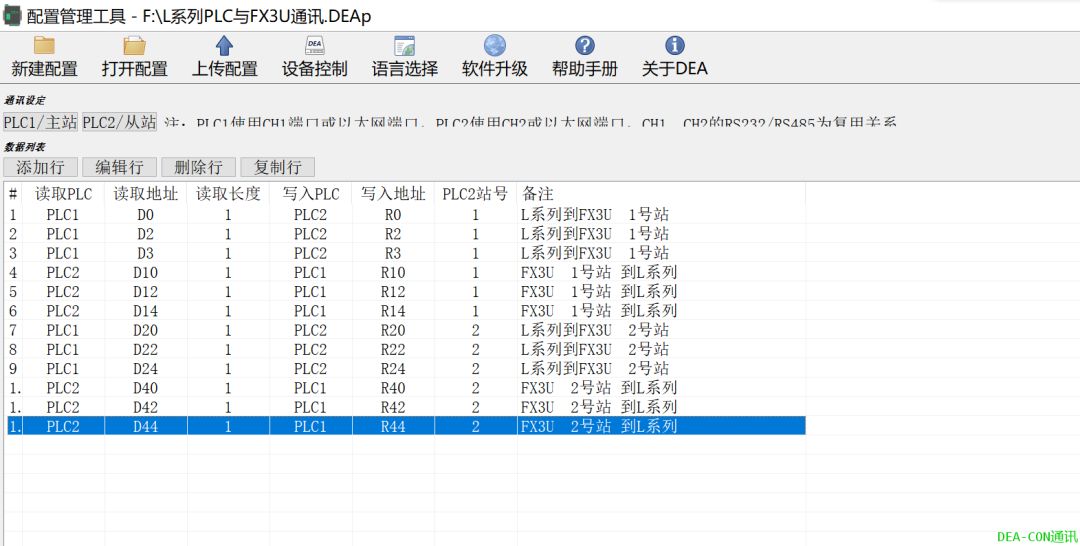Select write address cell R40
This screenshot has width=1080, height=546.
[393, 388]
